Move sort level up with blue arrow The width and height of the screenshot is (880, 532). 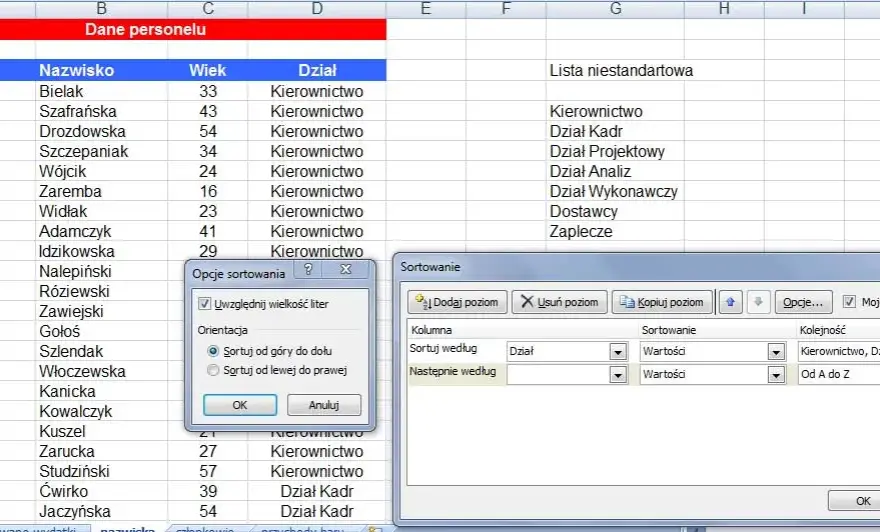(x=730, y=302)
